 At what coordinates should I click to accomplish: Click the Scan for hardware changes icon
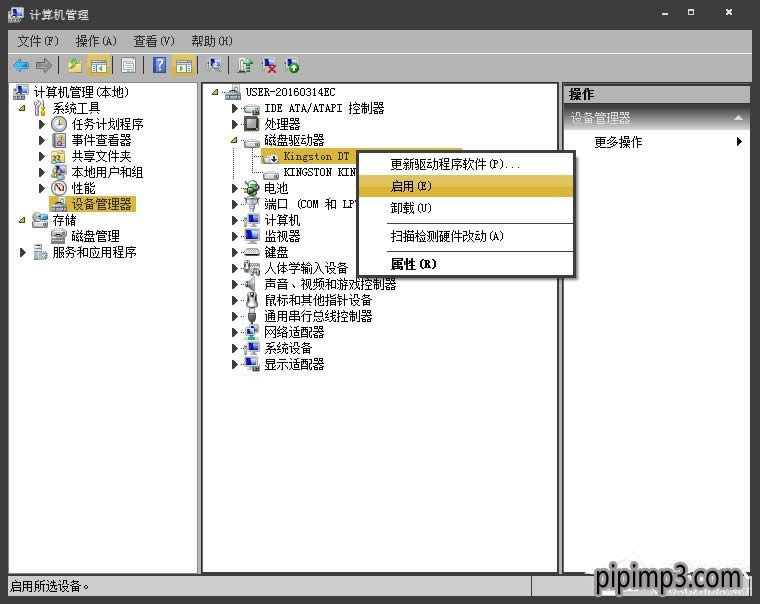pyautogui.click(x=215, y=65)
